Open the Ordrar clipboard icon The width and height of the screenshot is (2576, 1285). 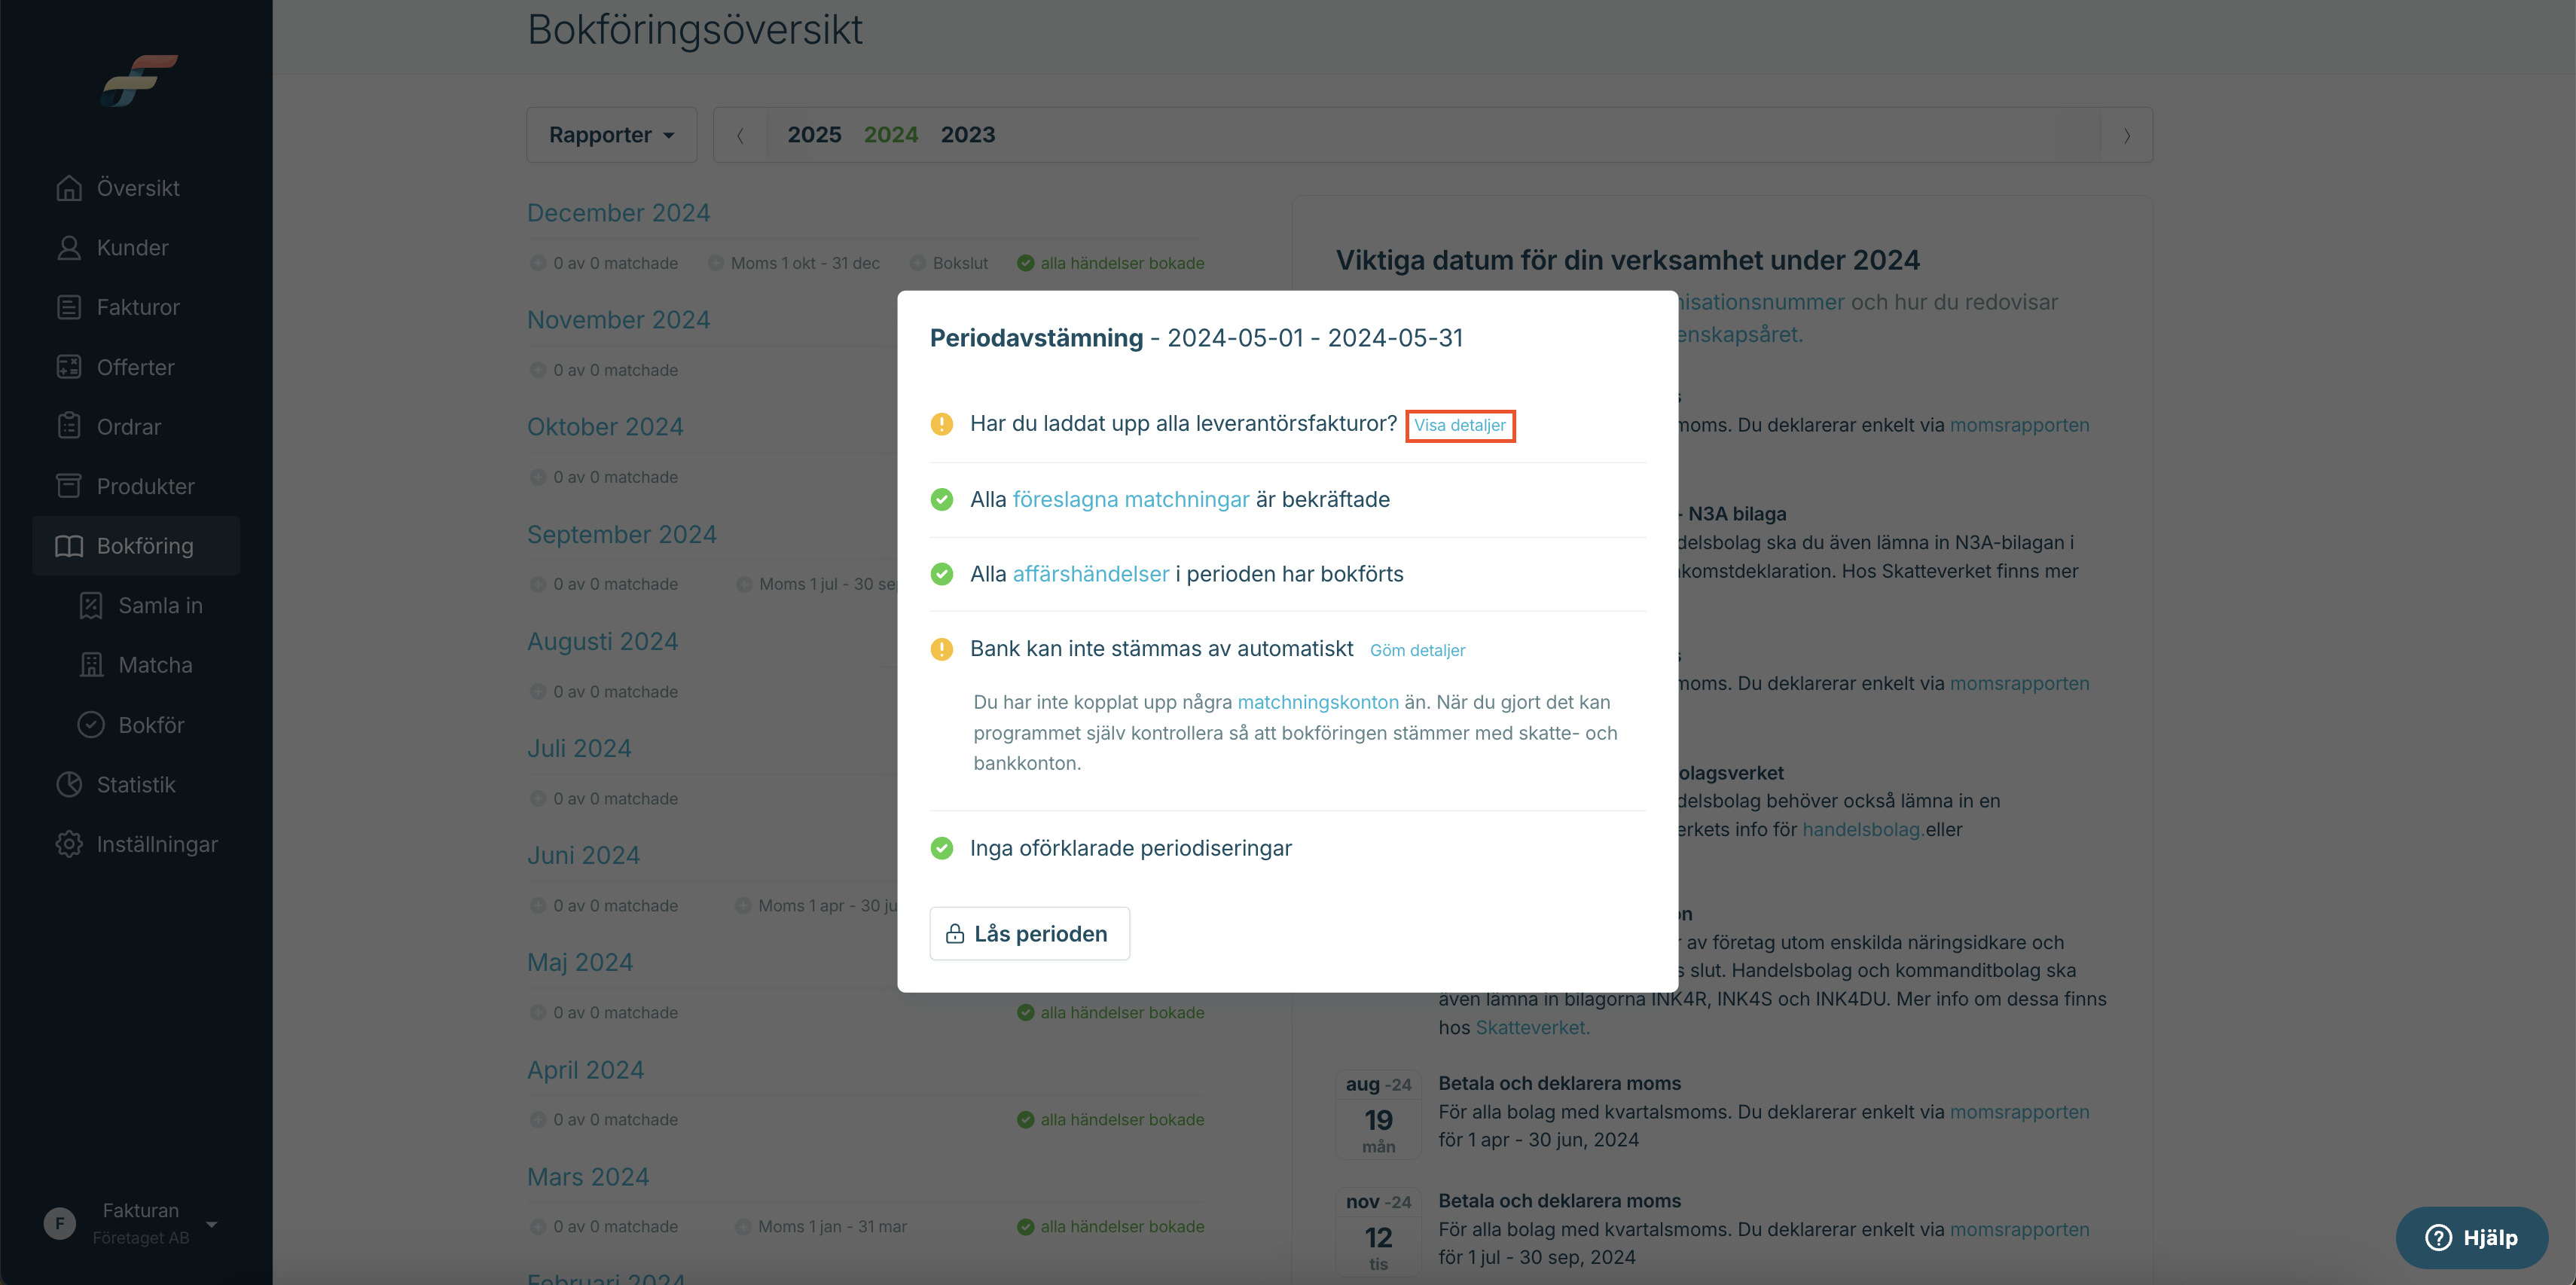pos(69,426)
